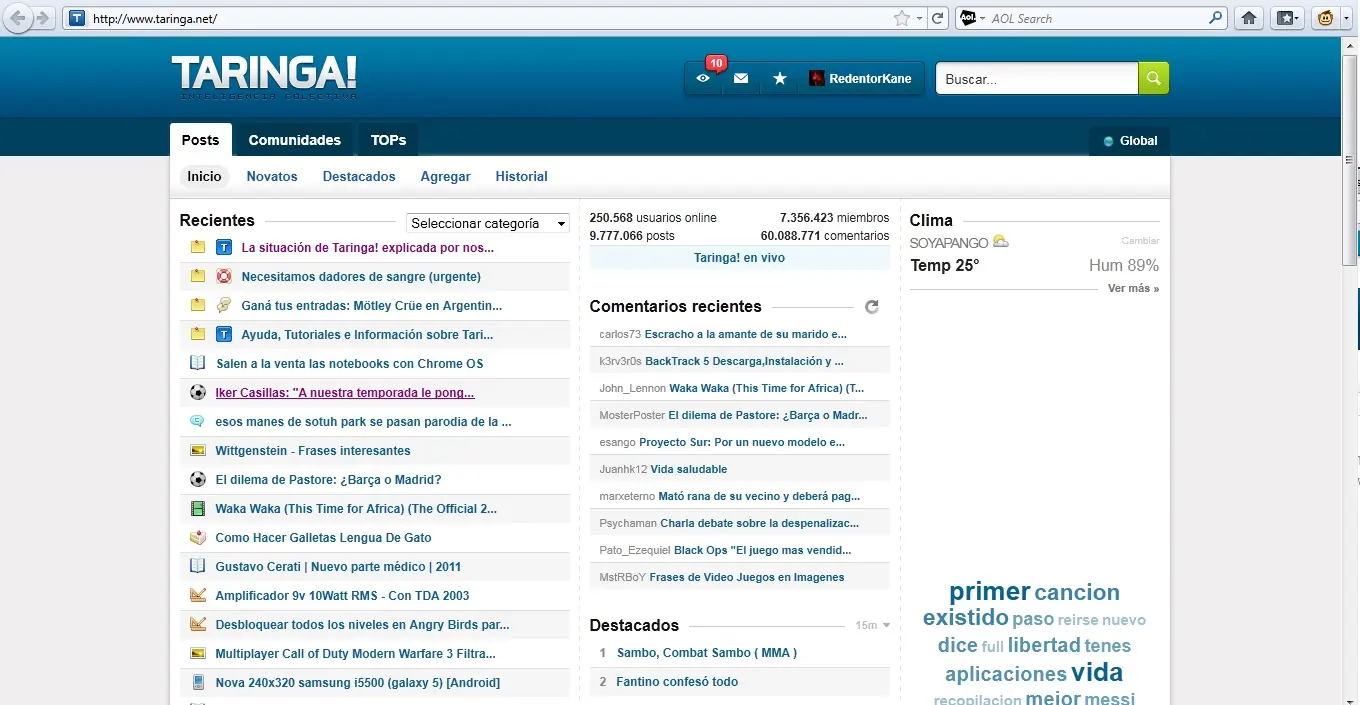1360x705 pixels.
Task: Click the browser Back arrow
Action: 17,18
